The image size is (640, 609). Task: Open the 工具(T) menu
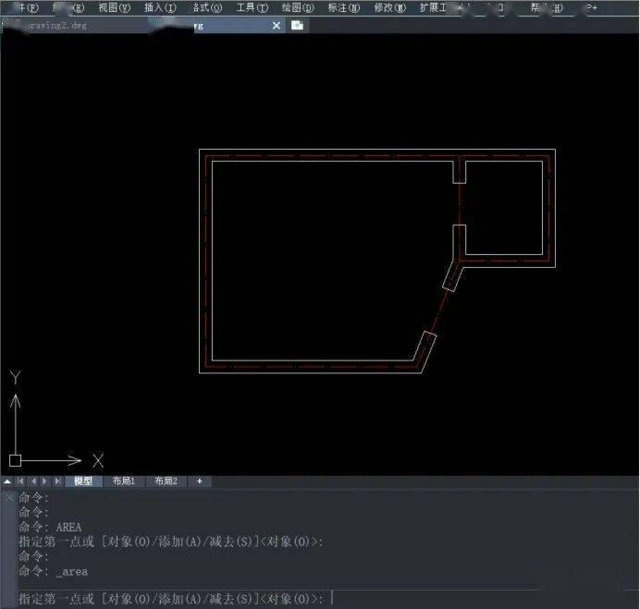click(252, 7)
